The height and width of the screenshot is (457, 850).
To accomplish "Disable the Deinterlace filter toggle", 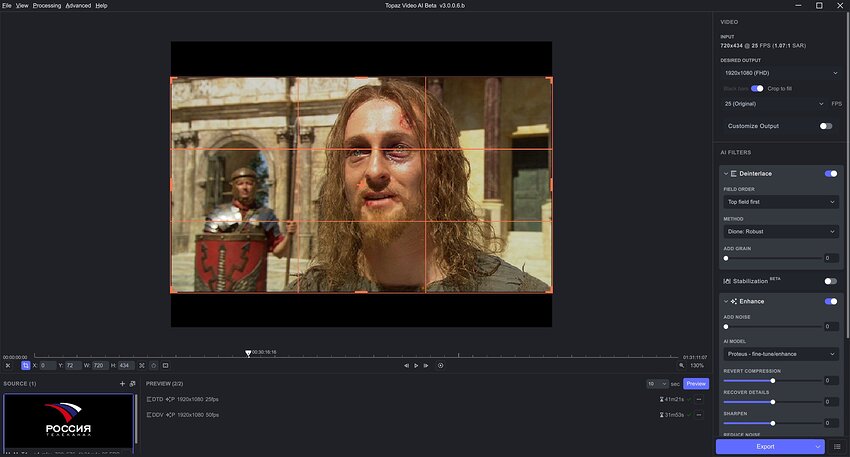I will coord(830,173).
